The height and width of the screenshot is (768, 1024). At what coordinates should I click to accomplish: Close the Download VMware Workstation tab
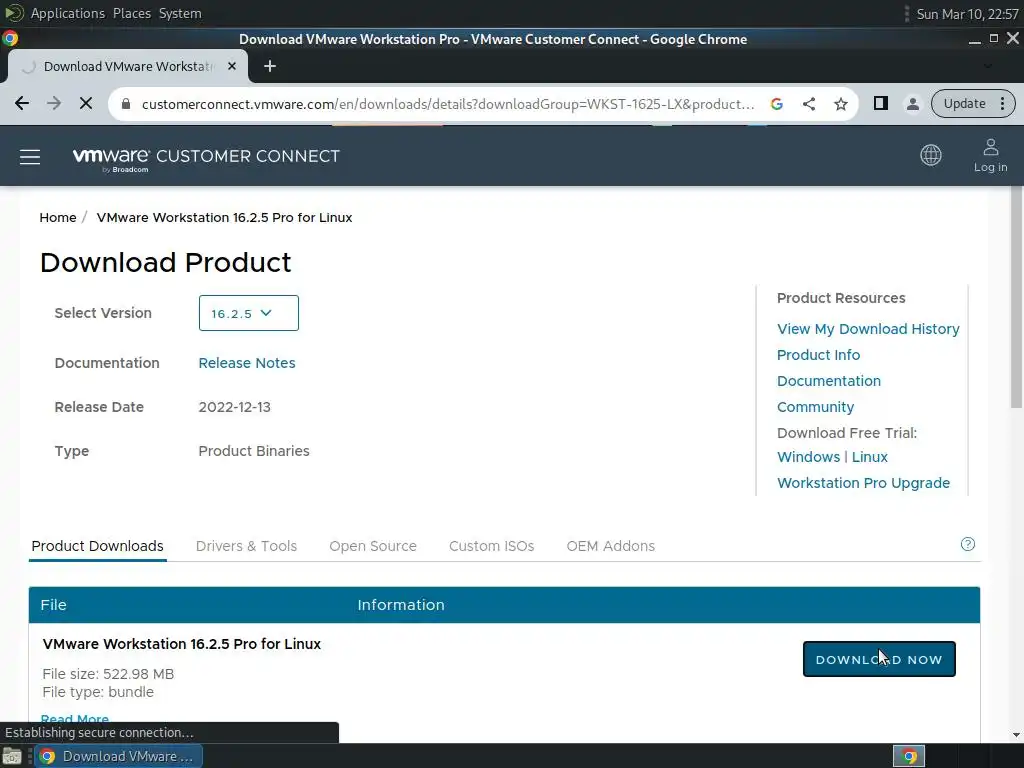coord(232,66)
